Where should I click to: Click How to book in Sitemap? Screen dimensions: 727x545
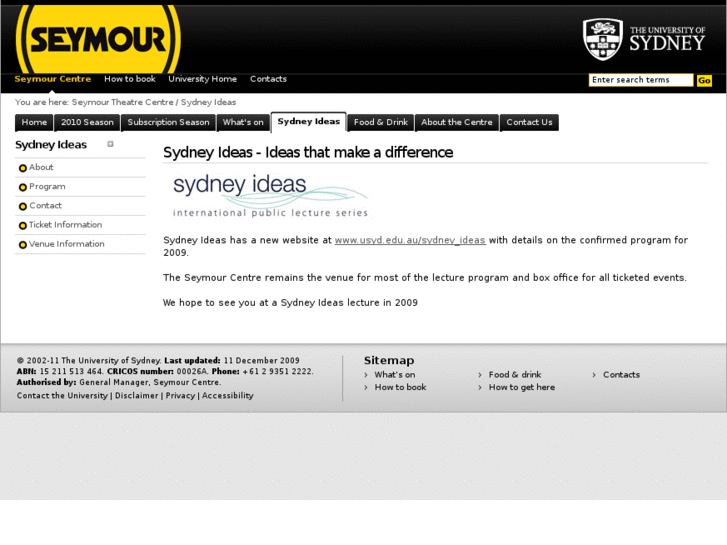click(x=401, y=387)
